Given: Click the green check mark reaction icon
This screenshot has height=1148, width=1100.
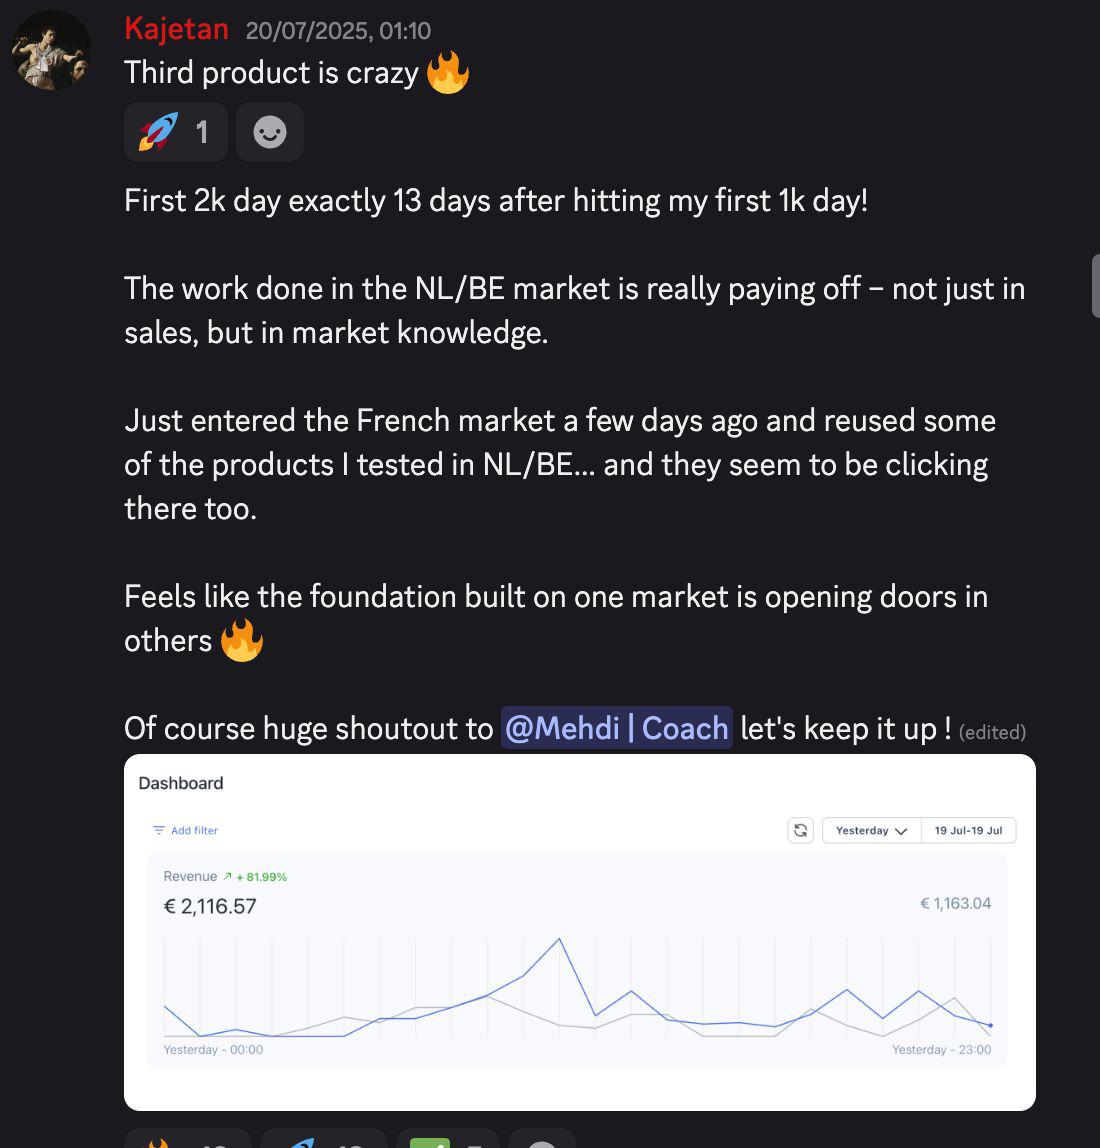Looking at the screenshot, I should pos(429,1142).
